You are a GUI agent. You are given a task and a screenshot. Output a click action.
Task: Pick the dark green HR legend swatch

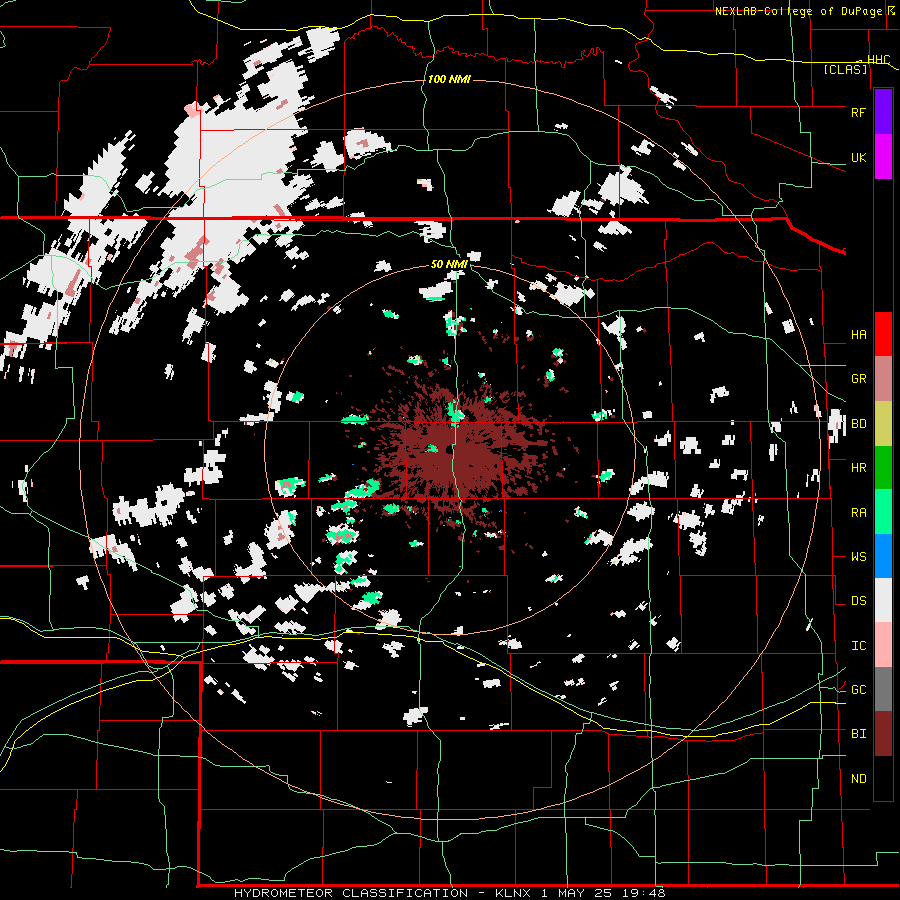[883, 468]
